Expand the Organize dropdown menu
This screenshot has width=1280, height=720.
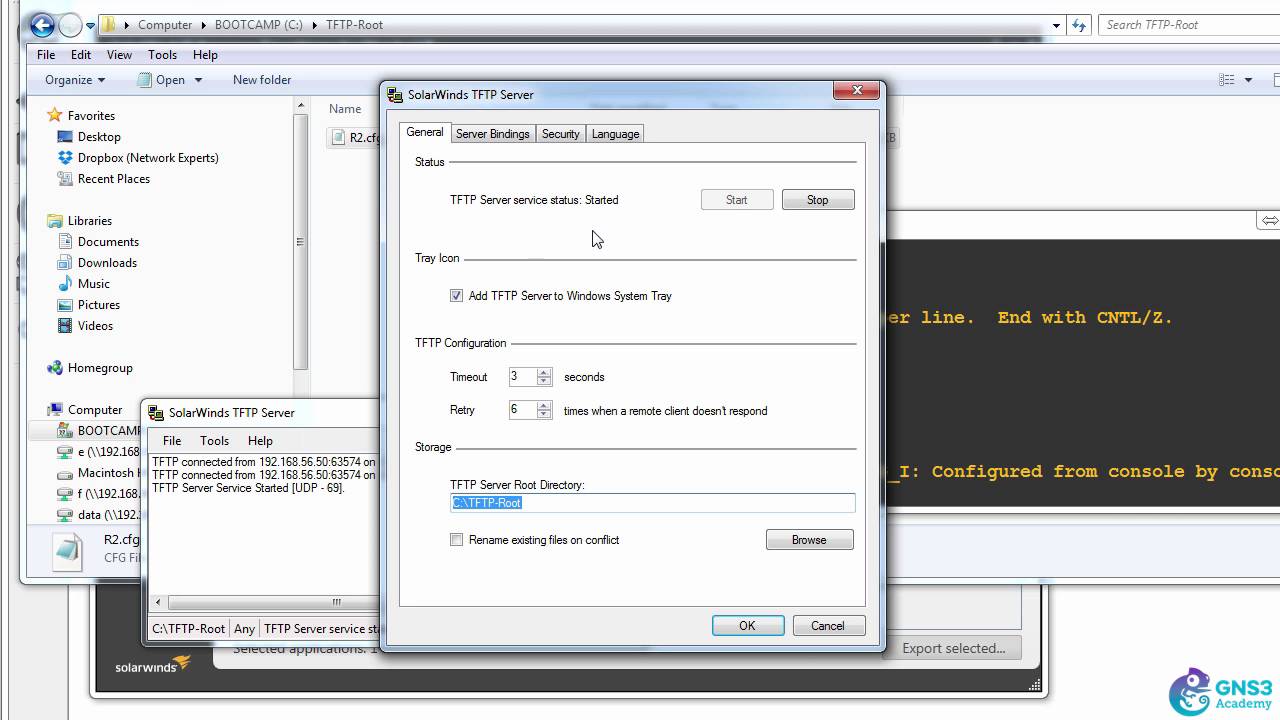point(75,80)
